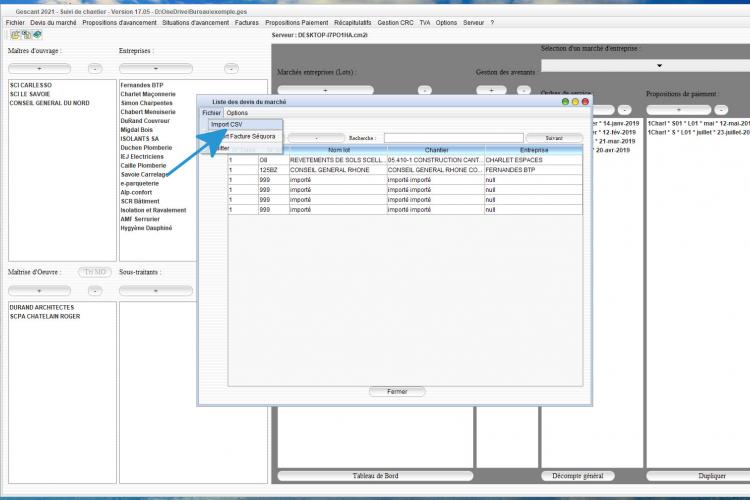Open the Propositions Paiement menu

point(297,22)
